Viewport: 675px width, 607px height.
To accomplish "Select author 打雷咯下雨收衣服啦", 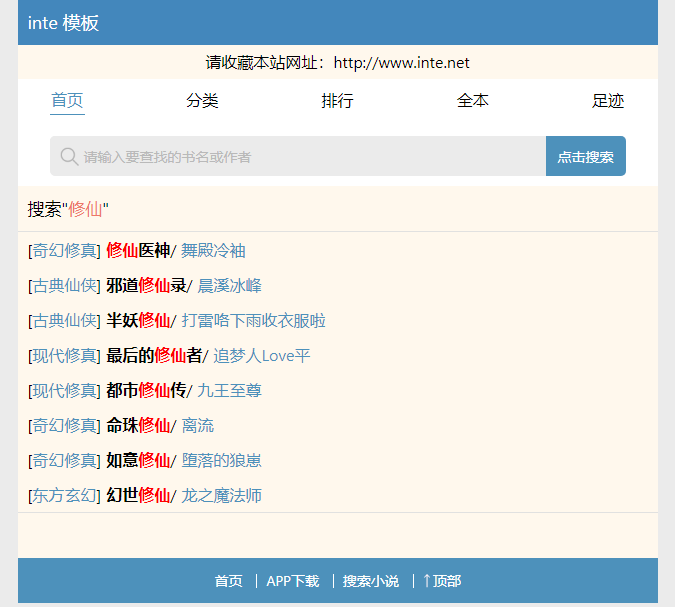I will tap(253, 321).
